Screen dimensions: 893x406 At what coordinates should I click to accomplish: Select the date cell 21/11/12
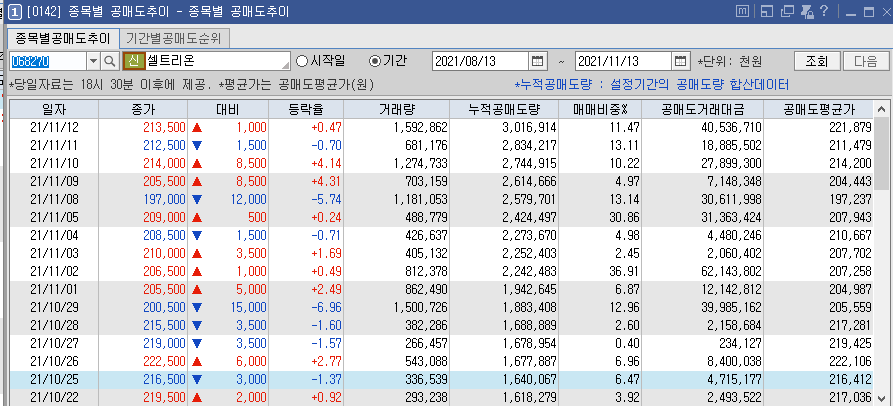pyautogui.click(x=54, y=127)
